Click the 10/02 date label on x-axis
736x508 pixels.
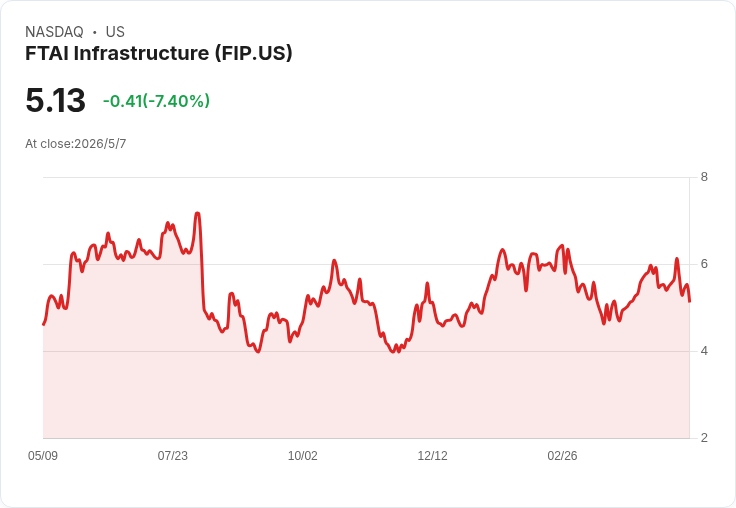click(x=302, y=456)
